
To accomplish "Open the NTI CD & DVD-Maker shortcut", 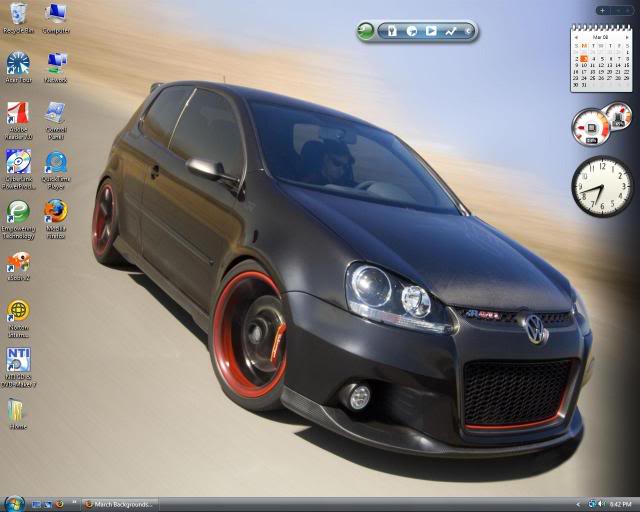I will tap(18, 367).
